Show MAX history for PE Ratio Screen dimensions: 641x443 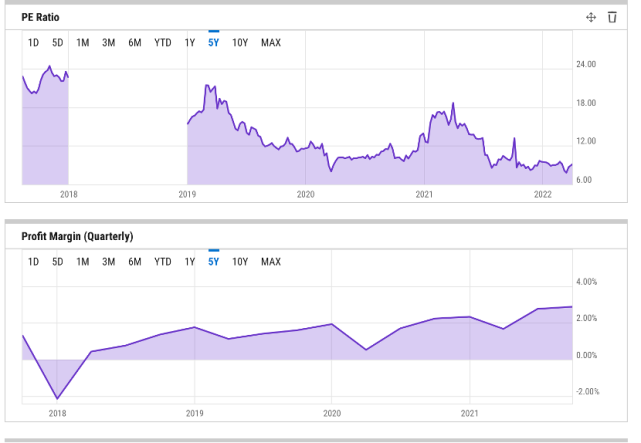271,43
